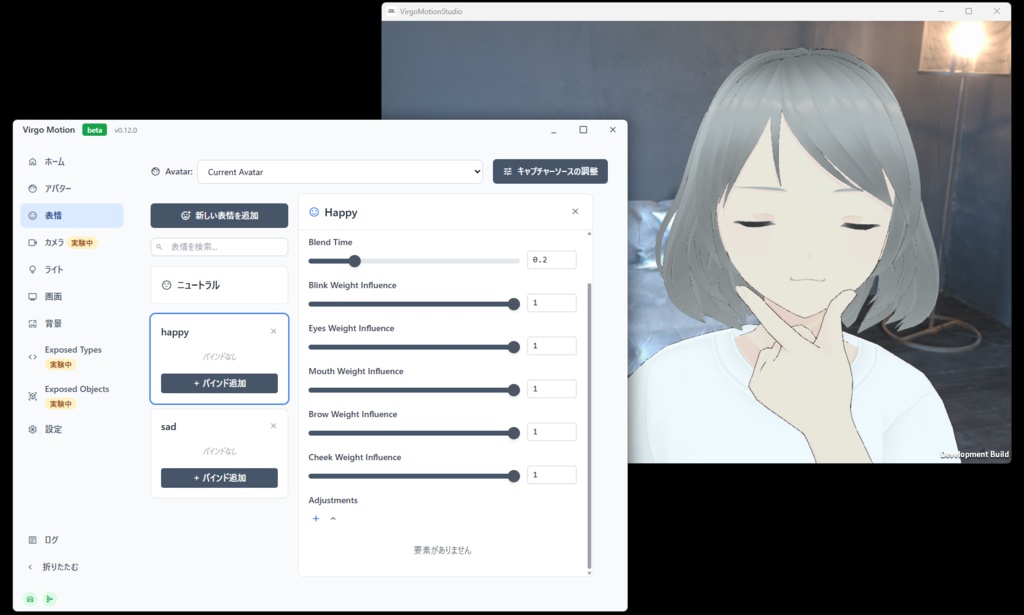Select the sad expression card title
1024x615 pixels.
[x=168, y=426]
